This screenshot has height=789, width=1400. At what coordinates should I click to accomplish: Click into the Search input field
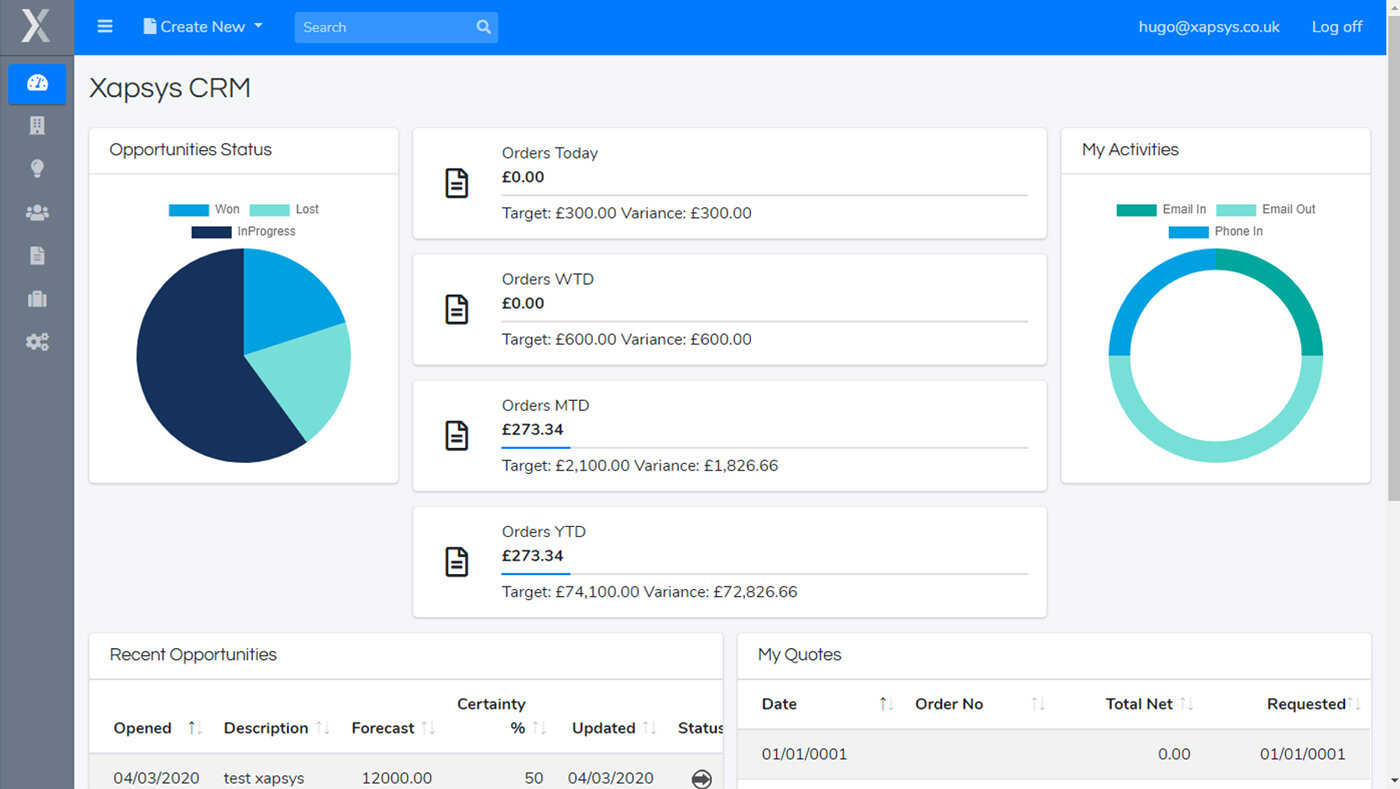(x=383, y=27)
